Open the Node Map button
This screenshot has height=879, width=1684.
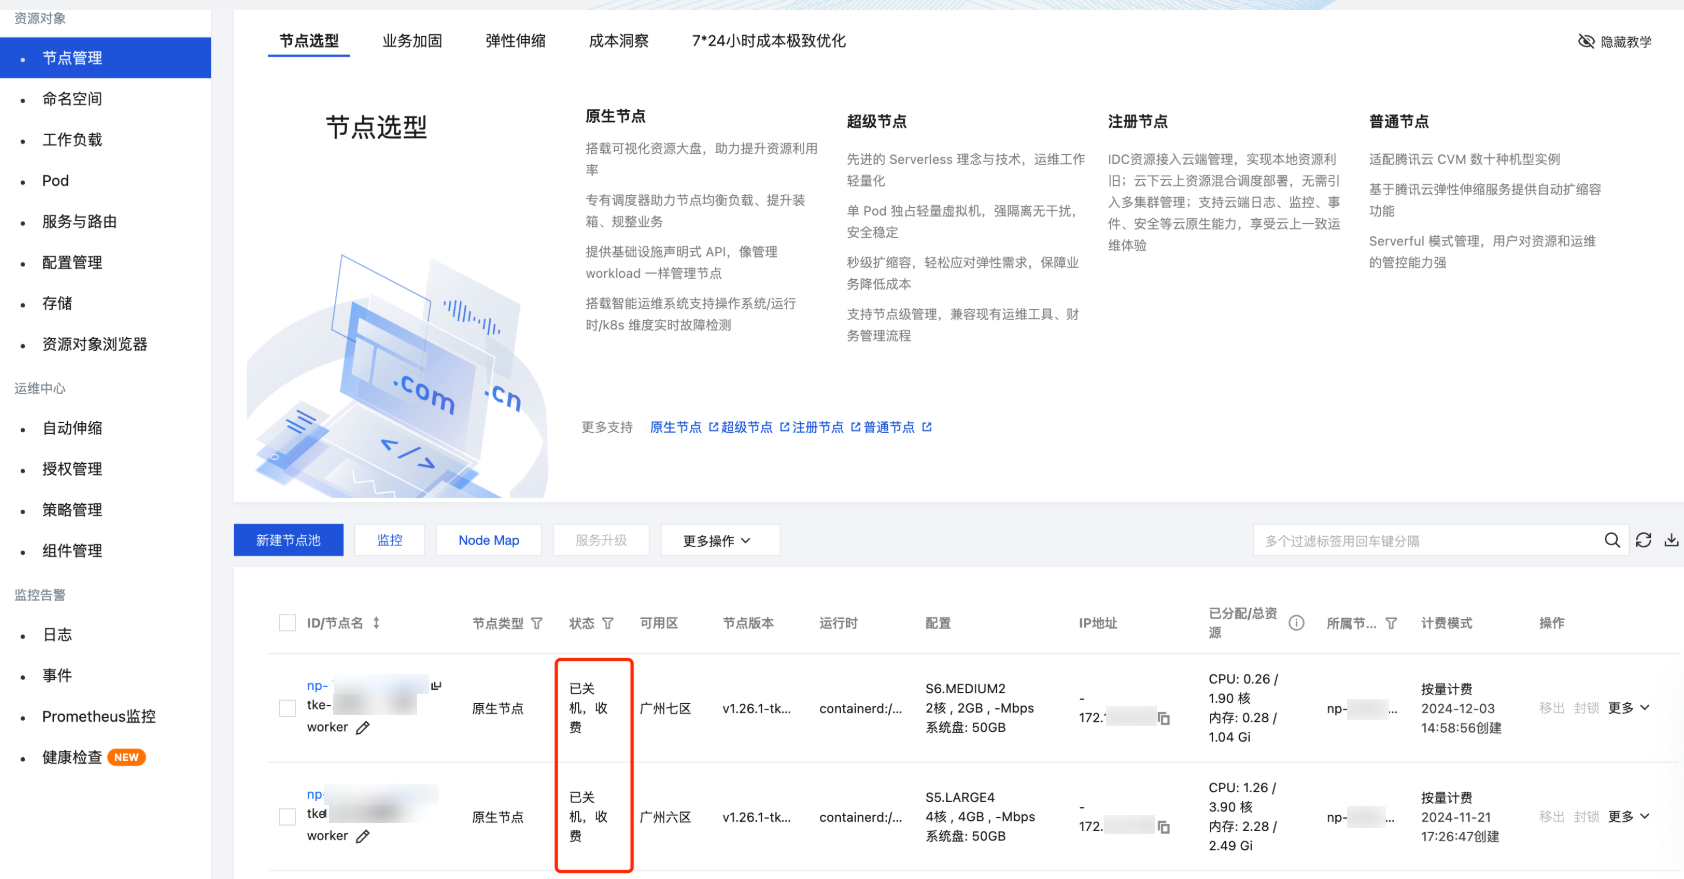click(489, 540)
